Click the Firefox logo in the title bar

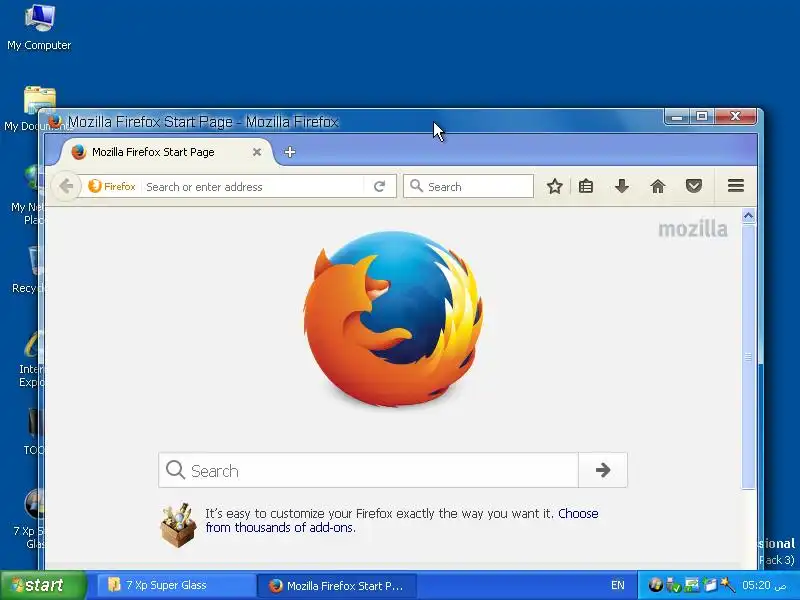point(55,121)
